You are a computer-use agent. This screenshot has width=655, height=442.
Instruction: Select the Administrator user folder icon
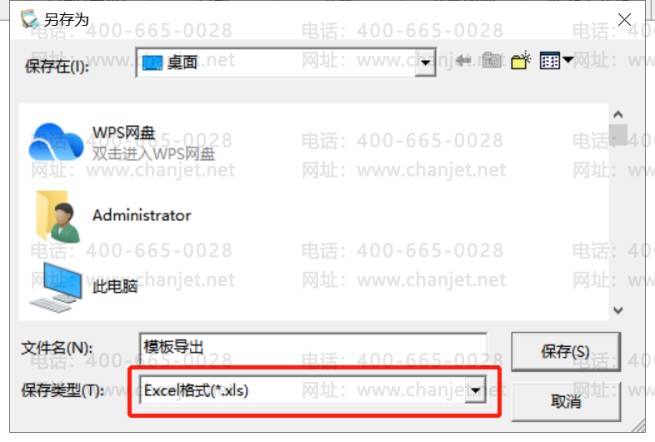pos(58,216)
